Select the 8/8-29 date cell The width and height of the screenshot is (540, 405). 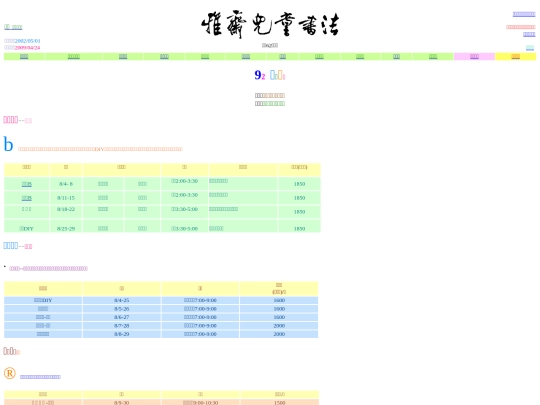tap(122, 334)
